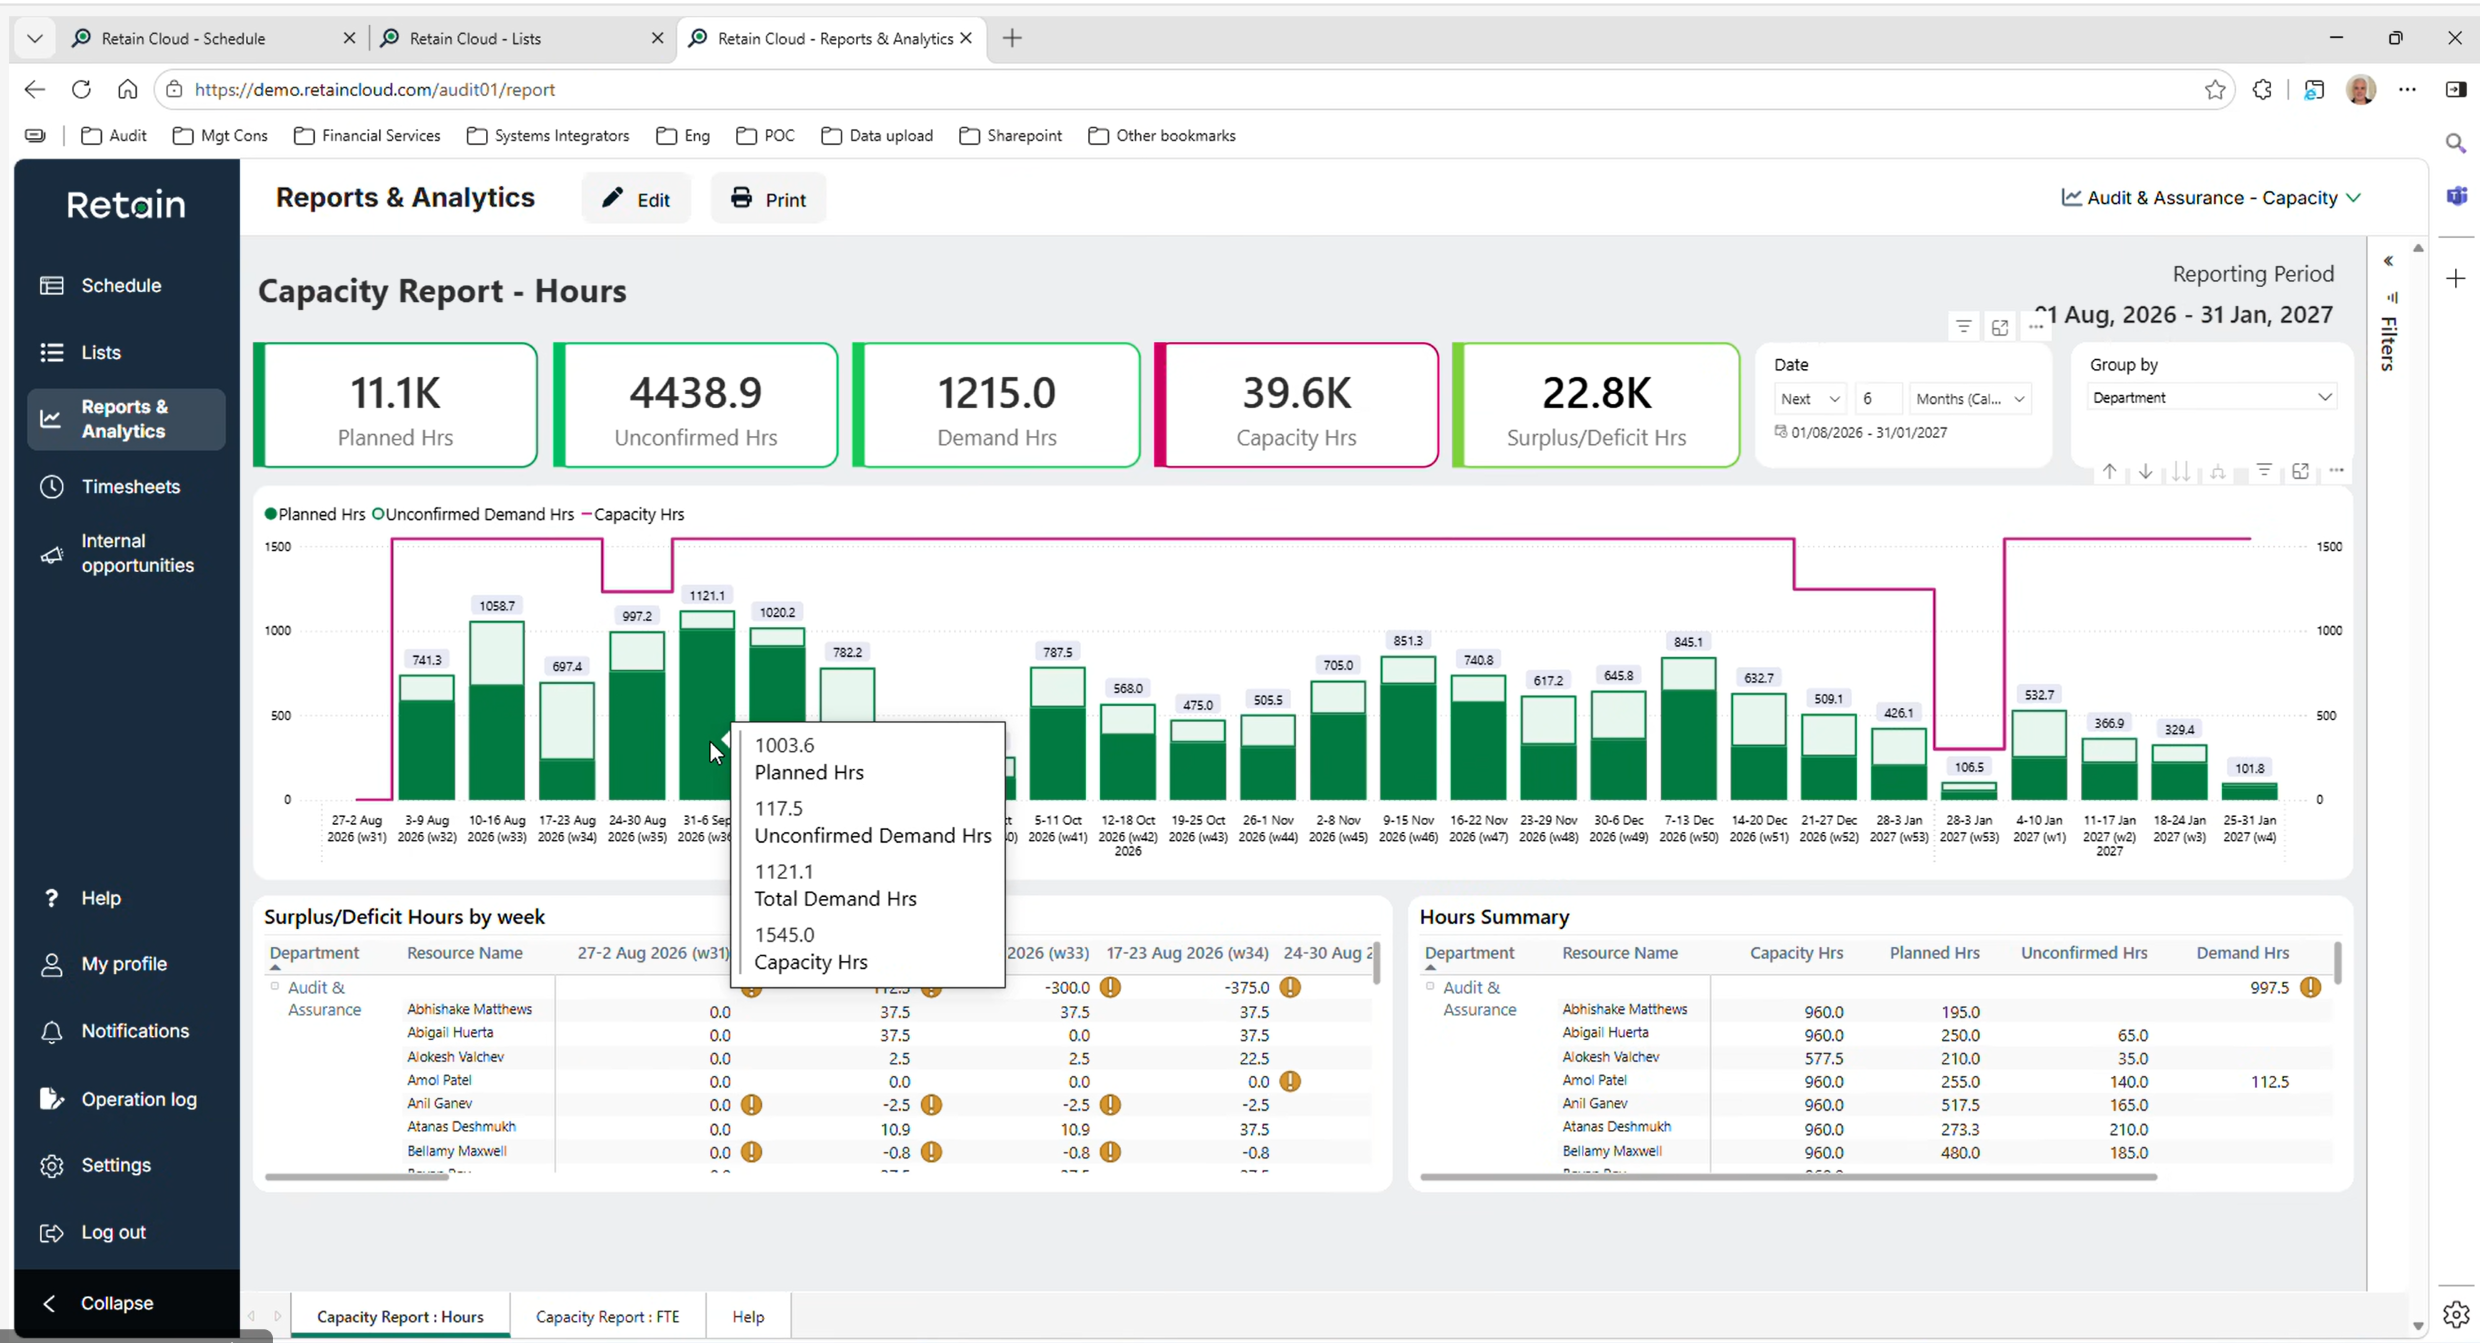Add this page to browser favorites
Image resolution: width=2480 pixels, height=1343 pixels.
2214,89
